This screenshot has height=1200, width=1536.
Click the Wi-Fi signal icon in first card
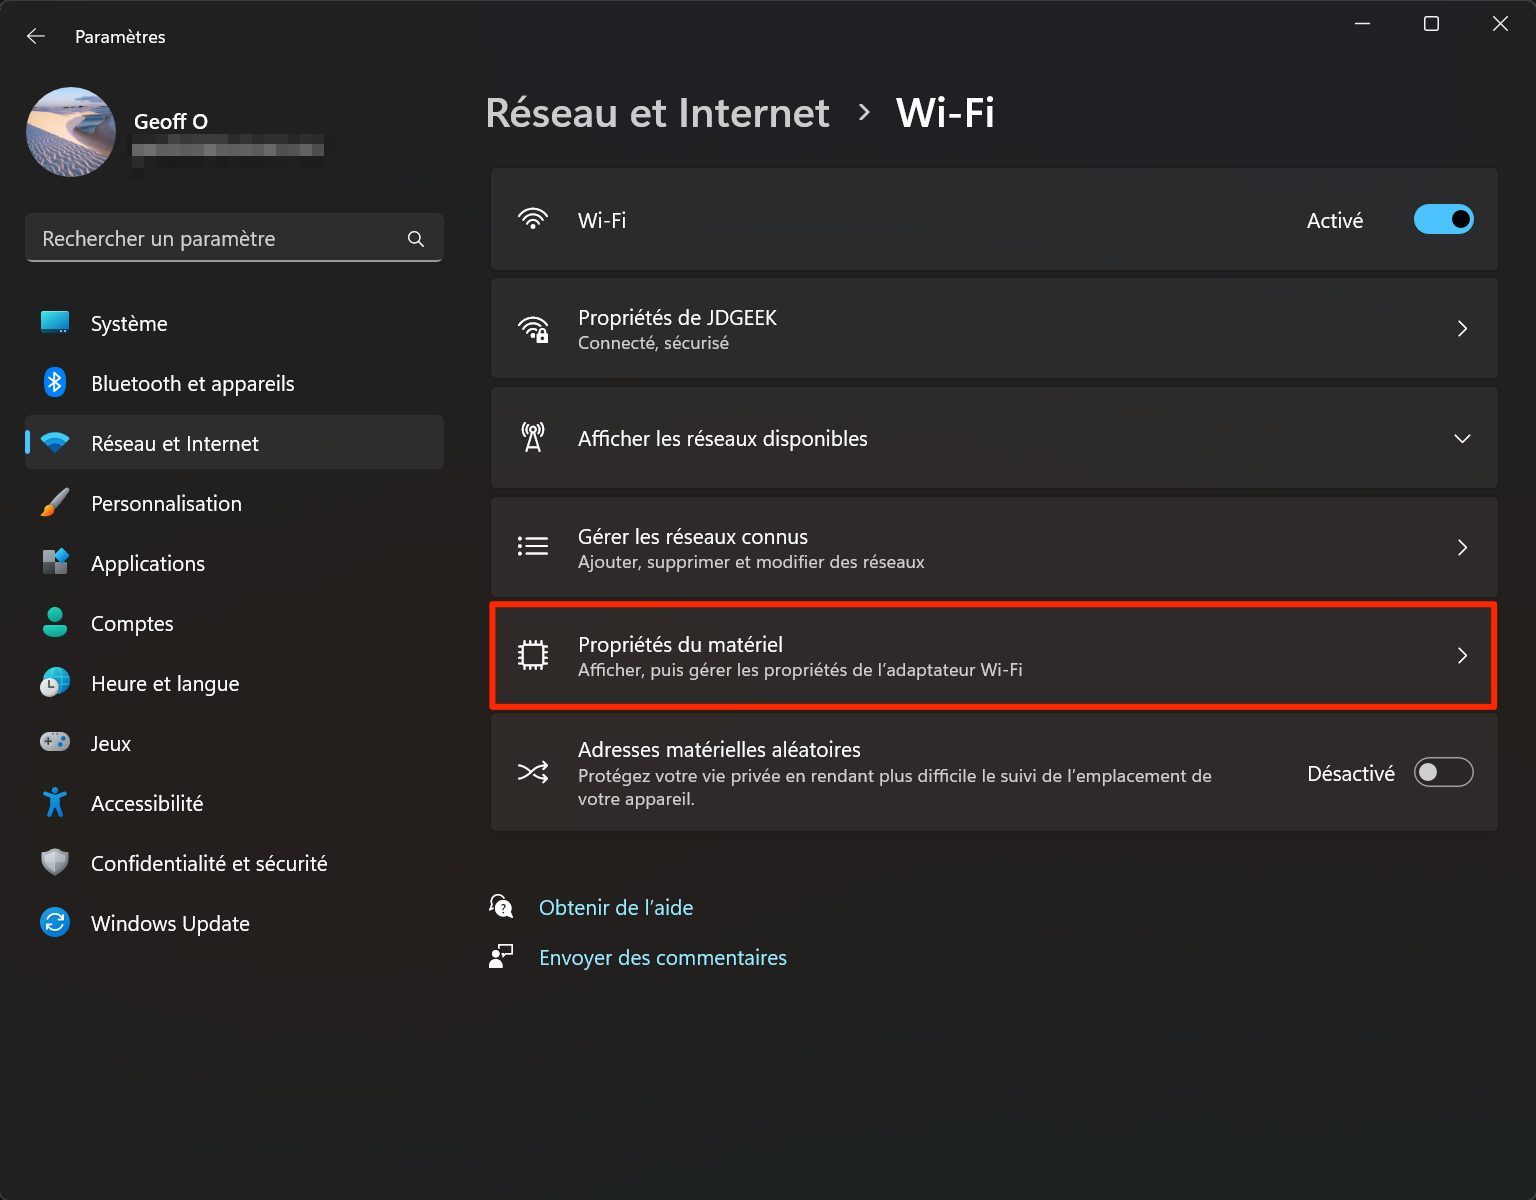coord(533,219)
